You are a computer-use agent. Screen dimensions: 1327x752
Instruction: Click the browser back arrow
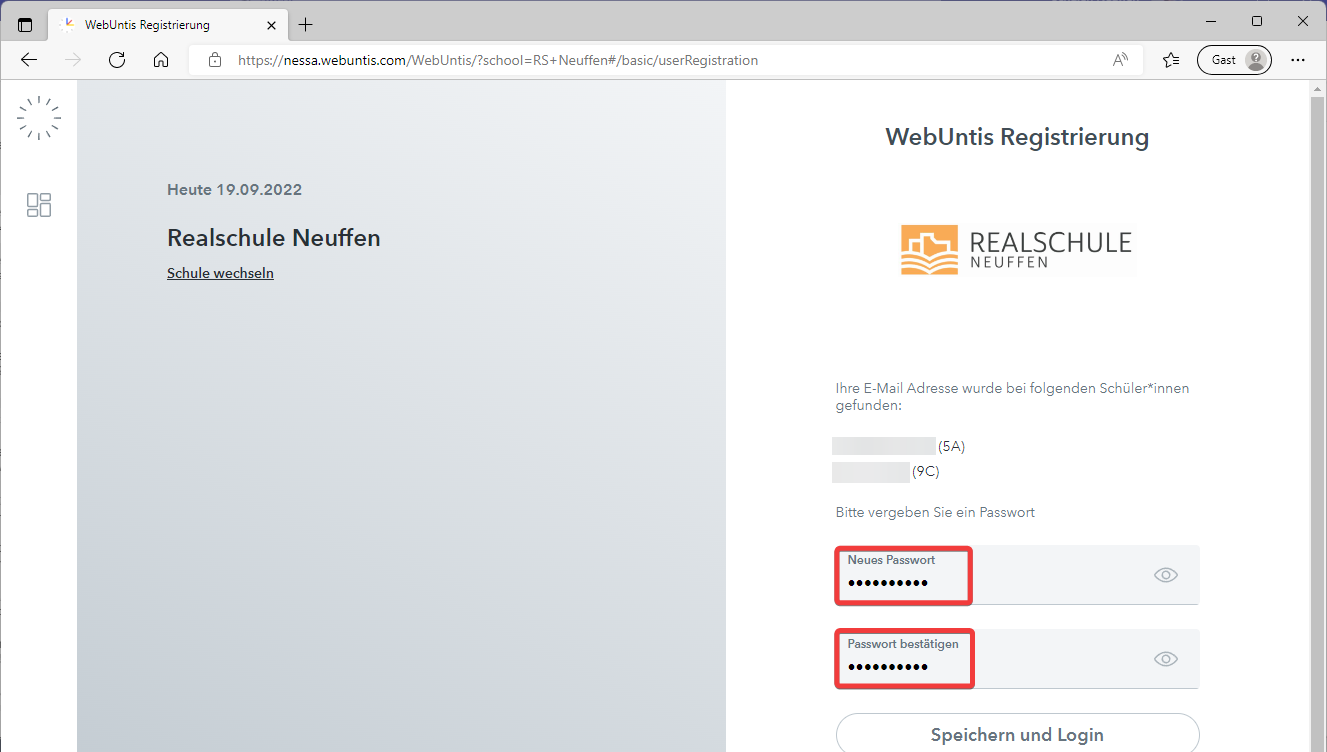coord(29,60)
